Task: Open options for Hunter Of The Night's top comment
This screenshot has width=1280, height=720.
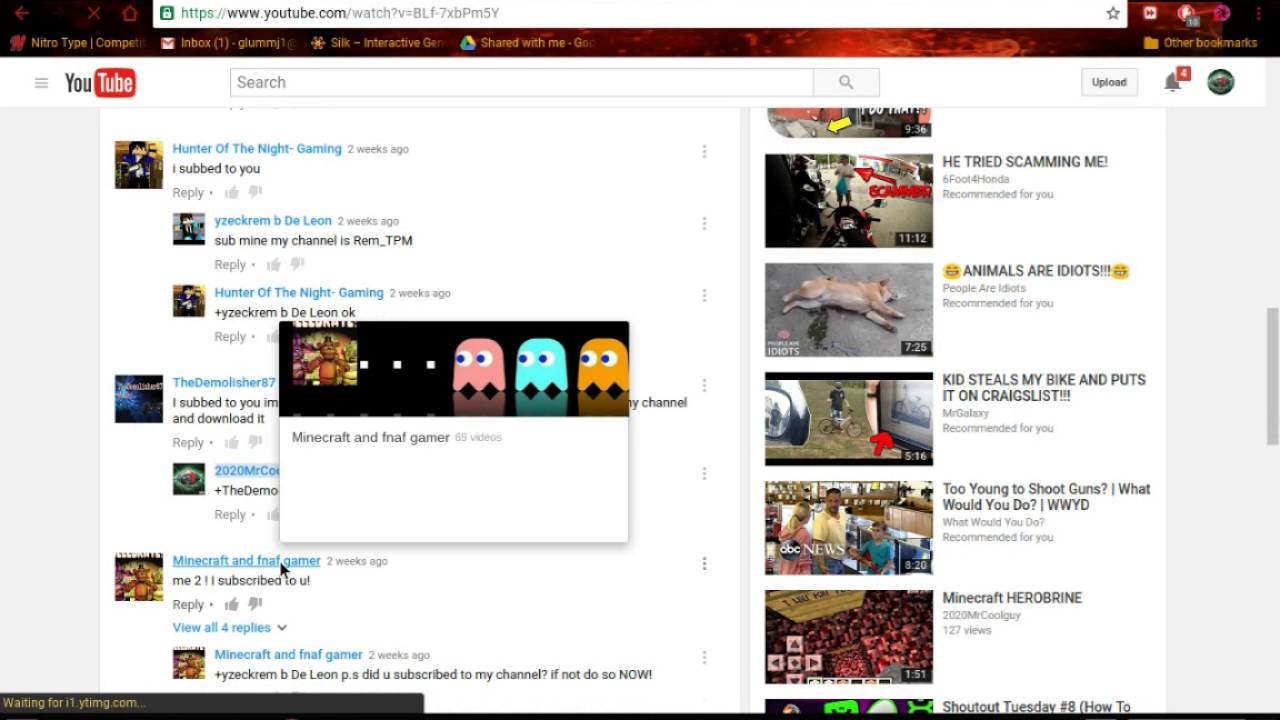Action: pyautogui.click(x=704, y=151)
